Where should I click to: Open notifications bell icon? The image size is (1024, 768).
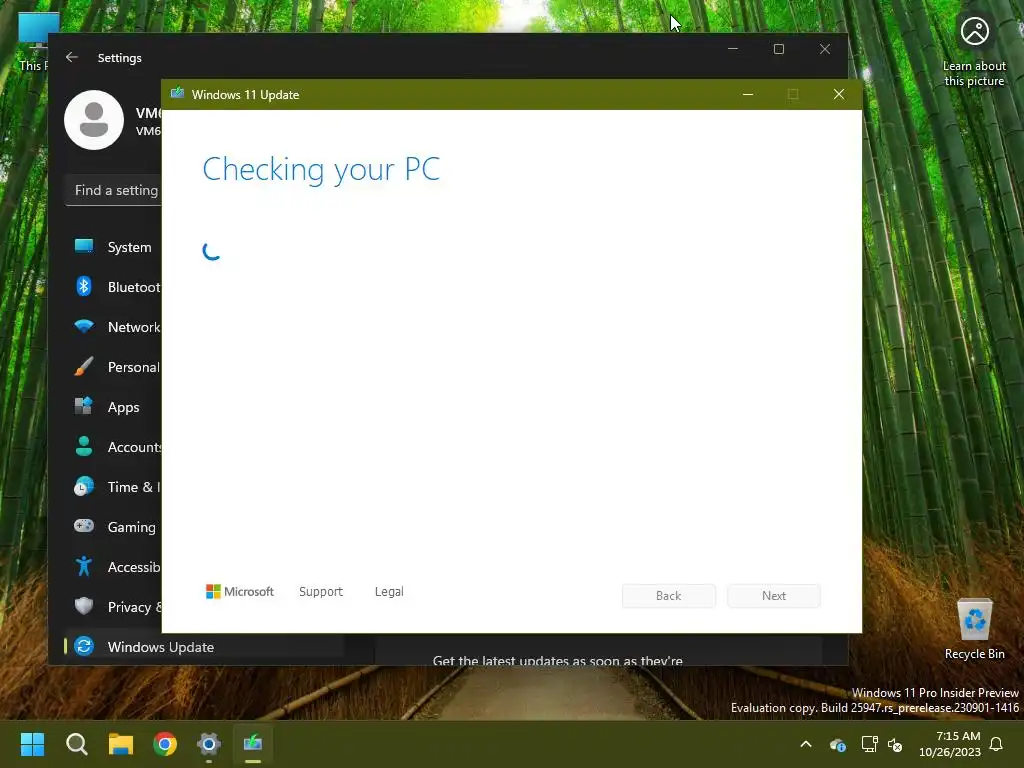[997, 744]
